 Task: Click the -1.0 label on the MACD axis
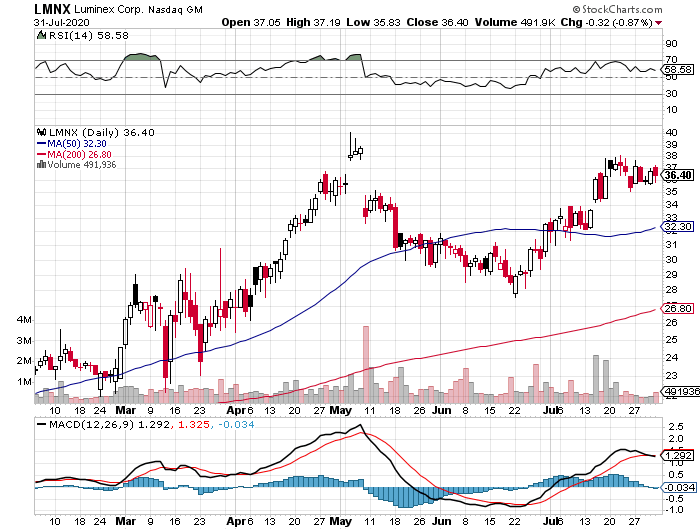click(x=674, y=510)
